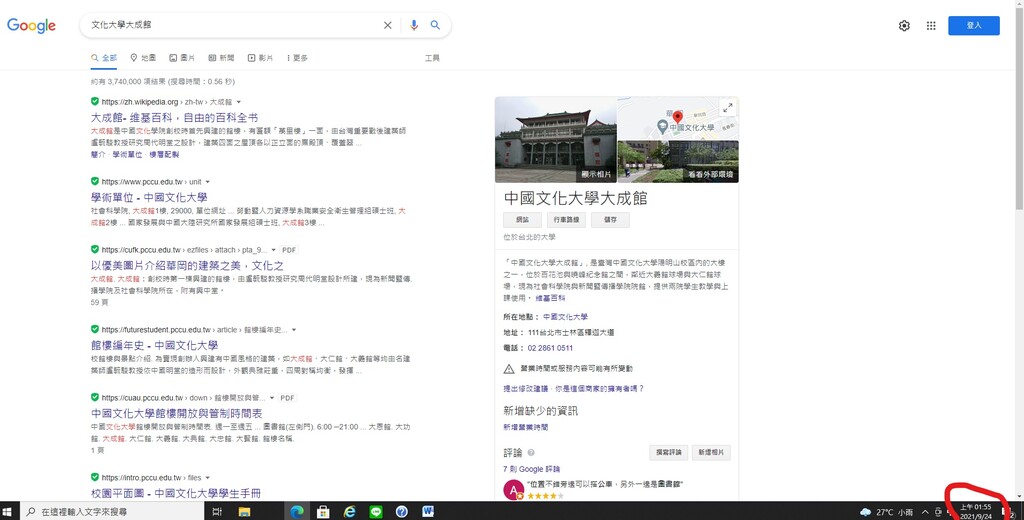Screen dimensions: 1024x520
Task: Submit the search with the magnifier icon
Action: click(x=435, y=25)
